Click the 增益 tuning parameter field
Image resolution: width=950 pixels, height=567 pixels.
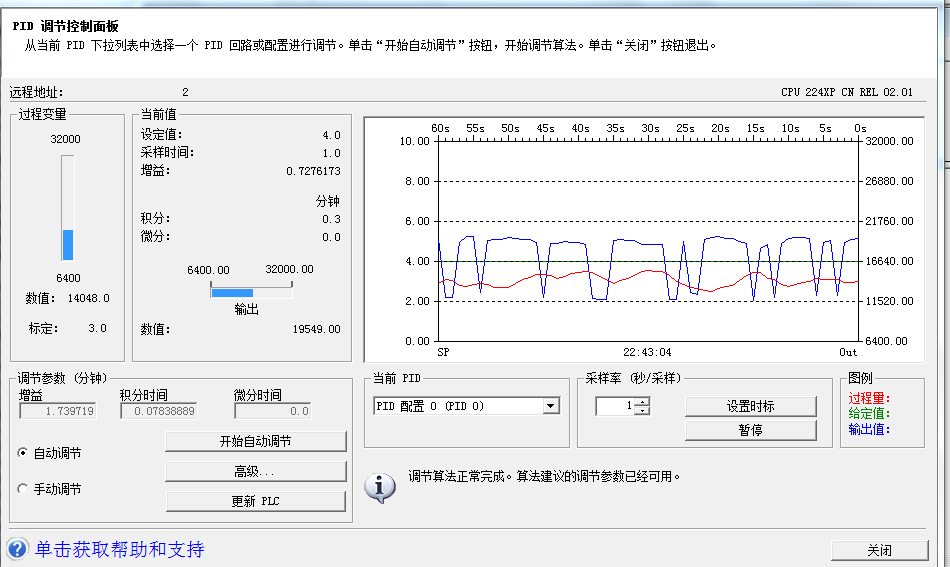[x=58, y=411]
